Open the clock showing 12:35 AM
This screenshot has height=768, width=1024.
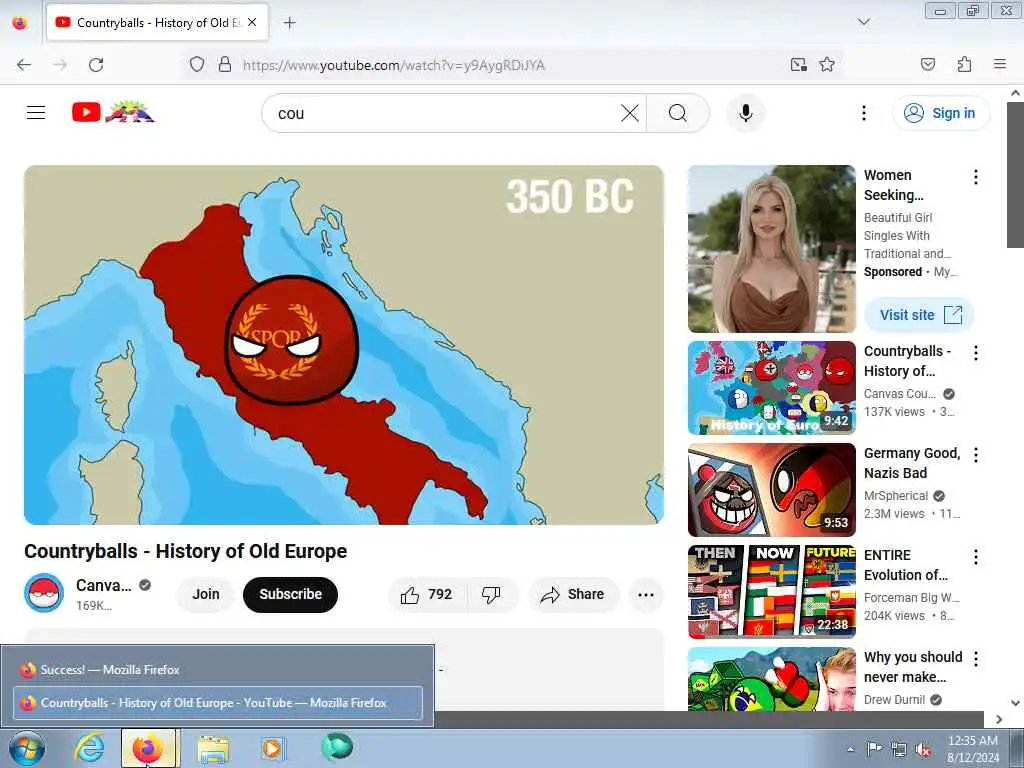coord(972,749)
